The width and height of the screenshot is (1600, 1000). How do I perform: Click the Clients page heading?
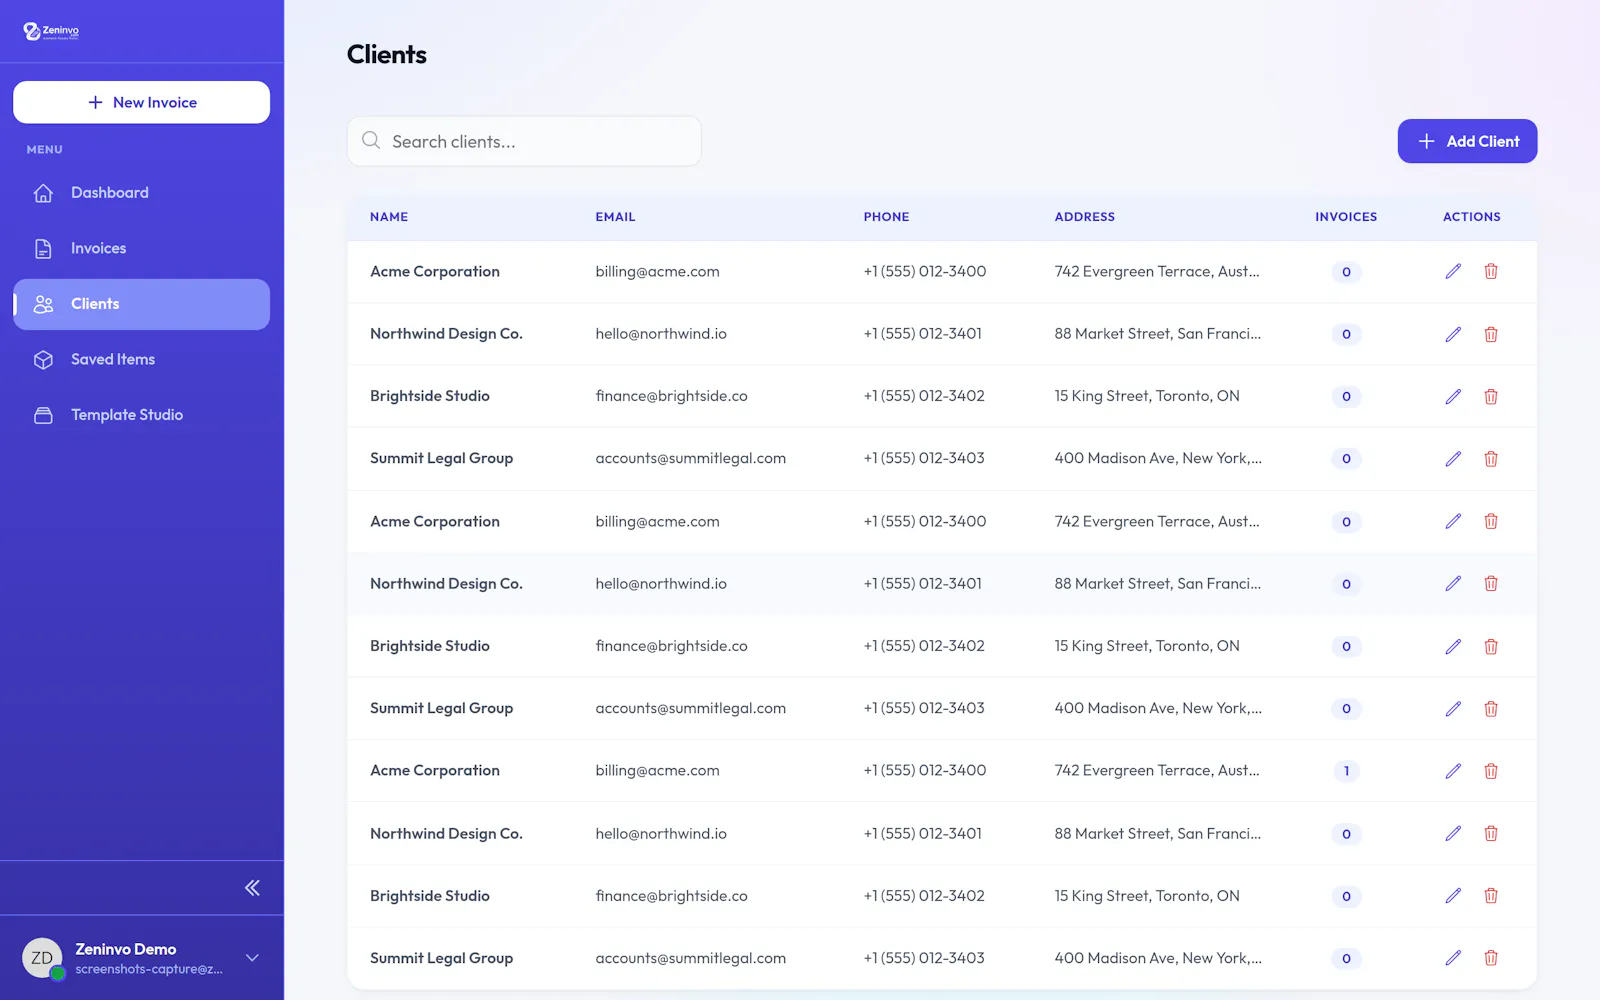[x=387, y=55]
